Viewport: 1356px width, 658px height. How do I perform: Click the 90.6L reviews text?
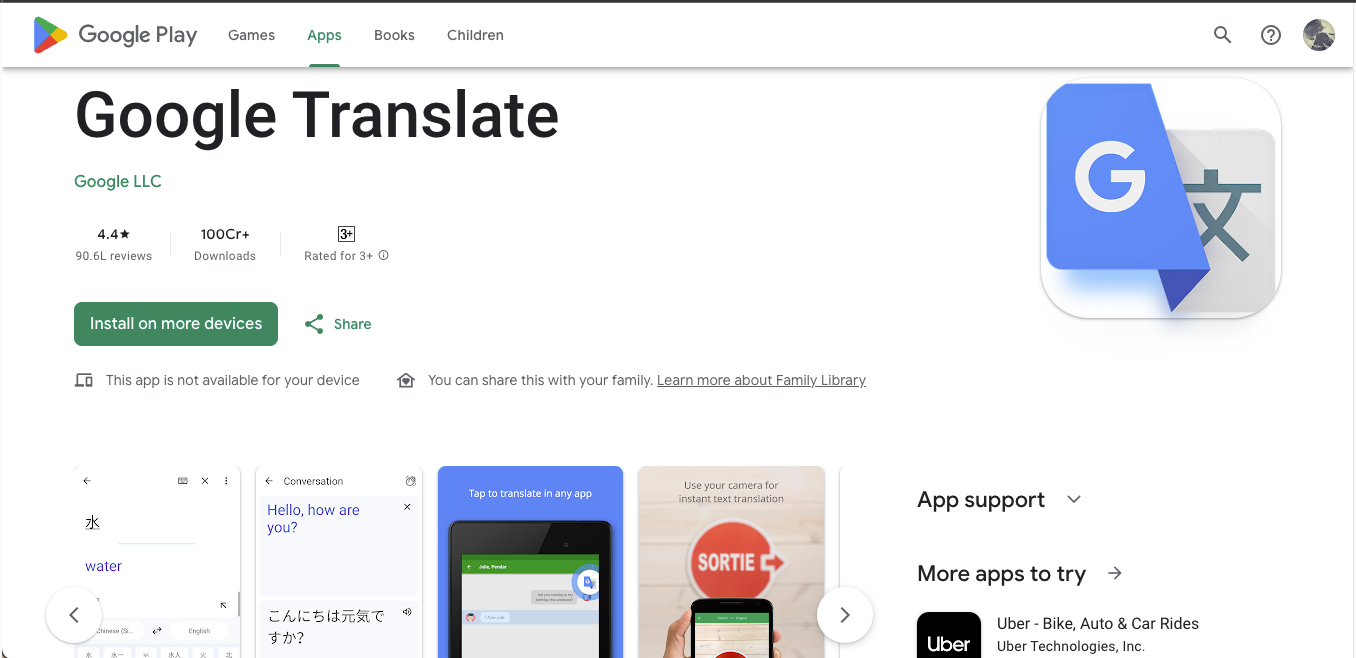click(x=114, y=257)
